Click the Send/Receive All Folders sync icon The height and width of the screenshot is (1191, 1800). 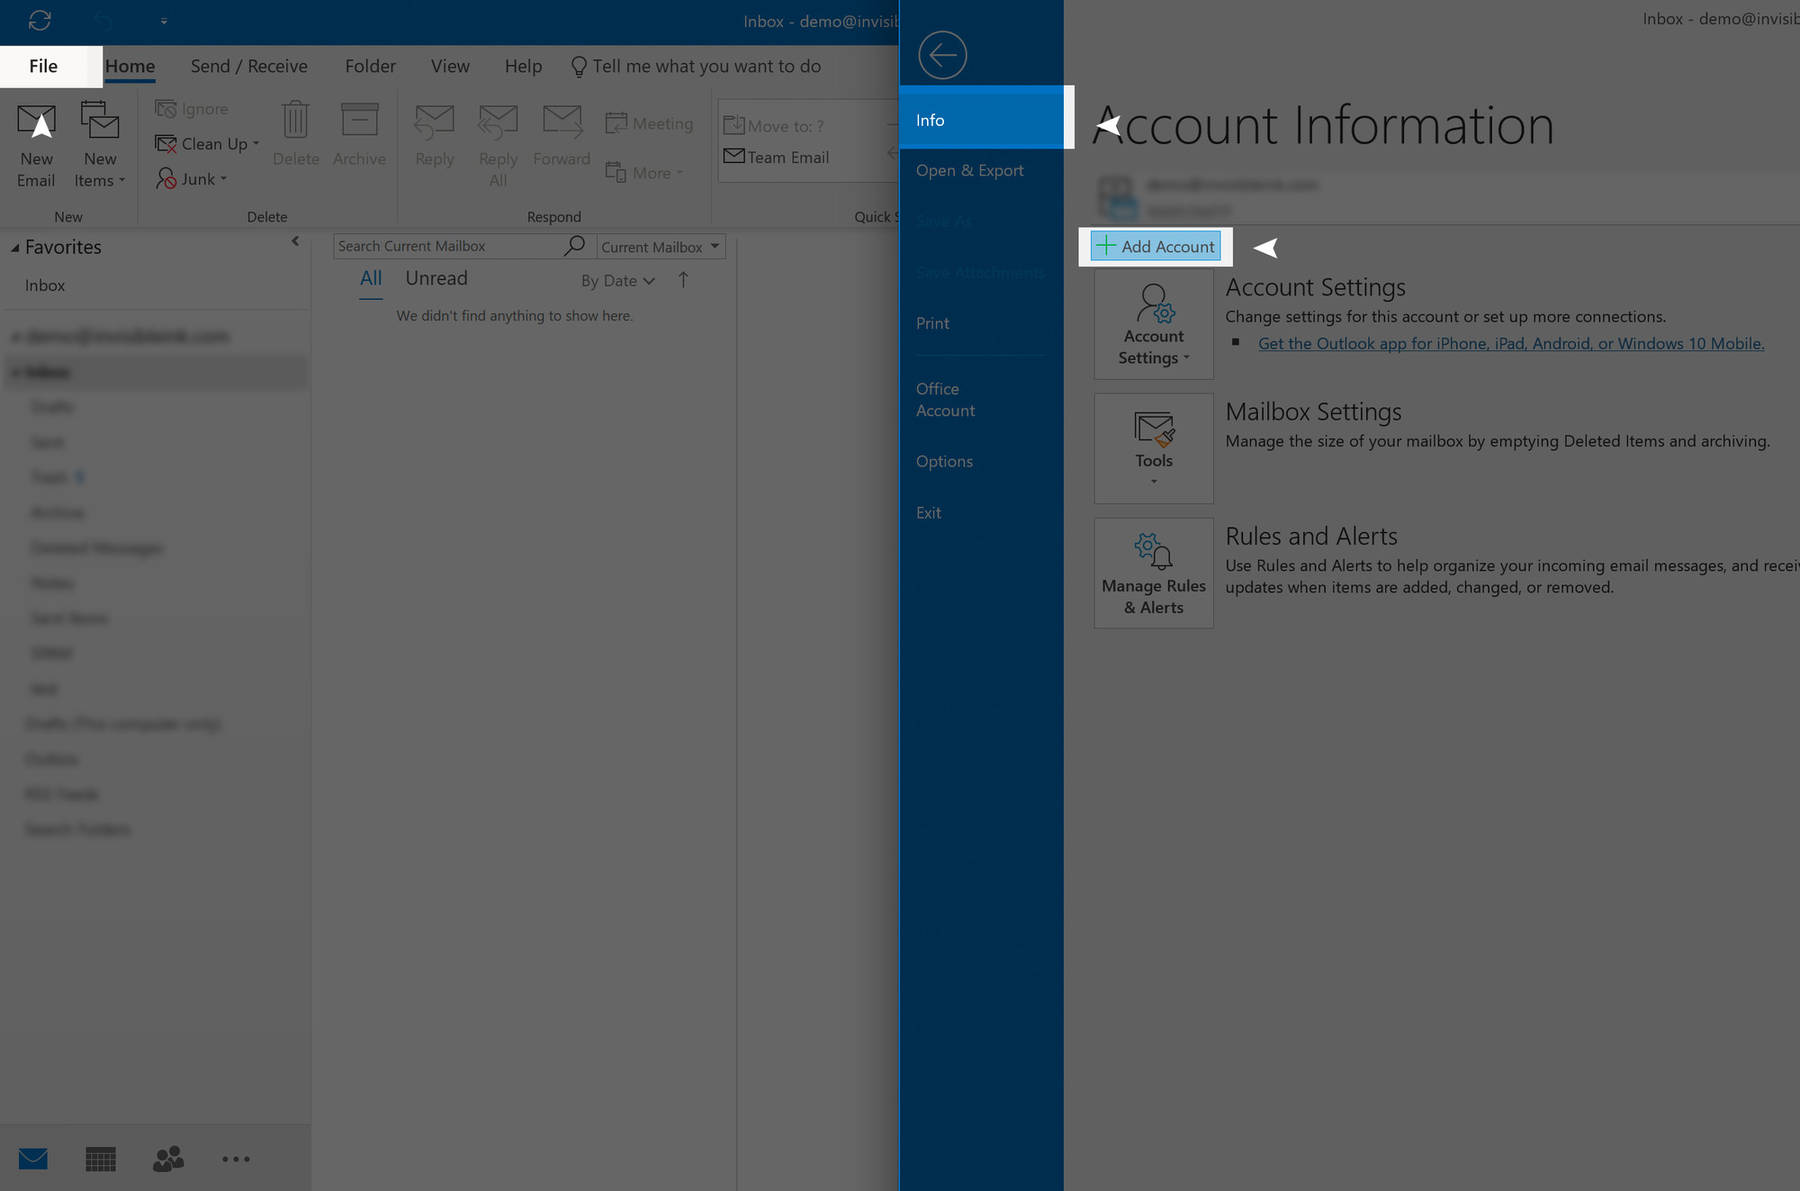pyautogui.click(x=40, y=20)
